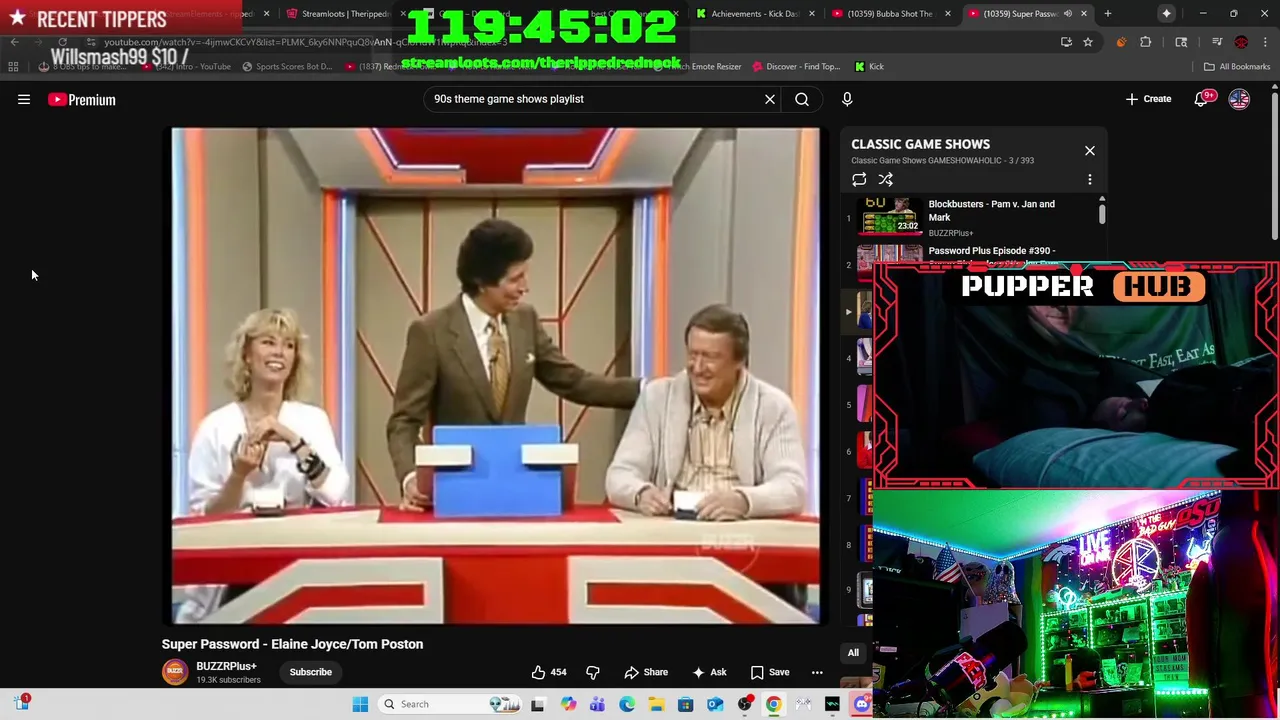This screenshot has width=1280, height=720.
Task: Close the Super Password browser tab
Action: point(1083,14)
